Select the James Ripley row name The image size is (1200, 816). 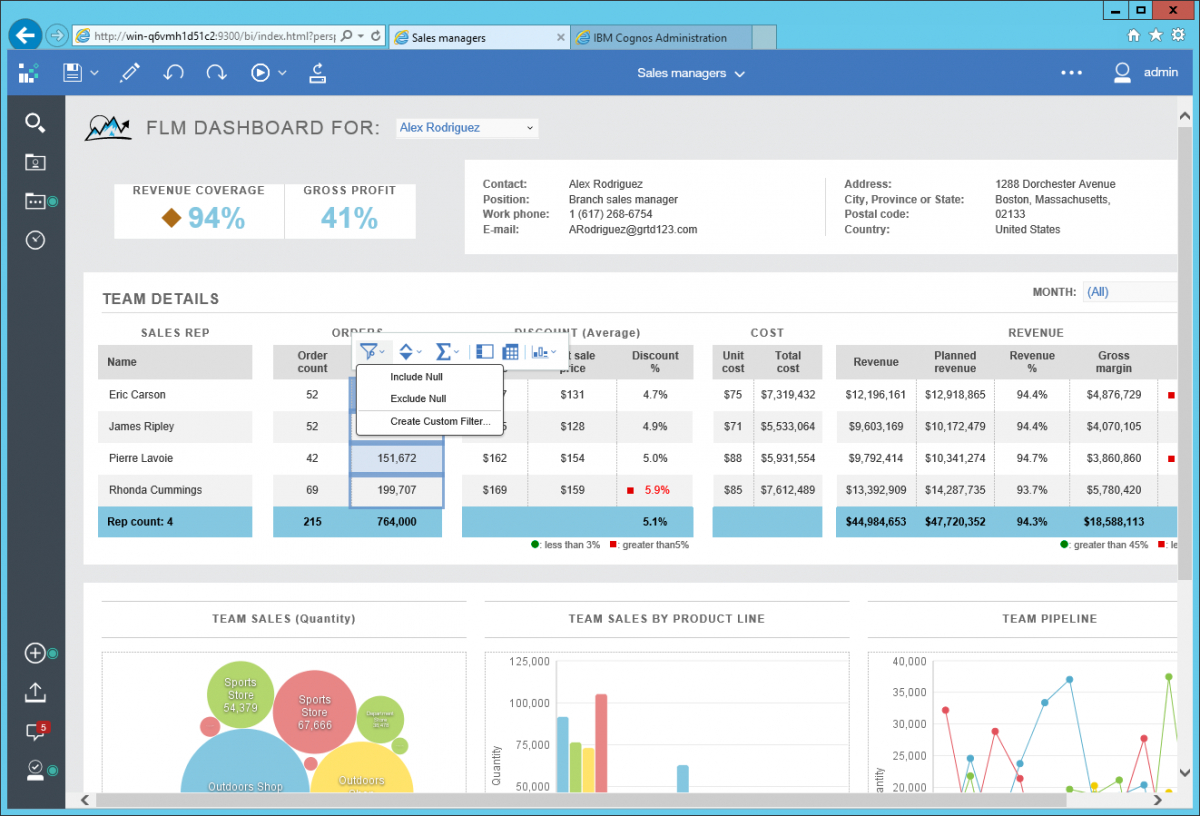pyautogui.click(x=141, y=427)
